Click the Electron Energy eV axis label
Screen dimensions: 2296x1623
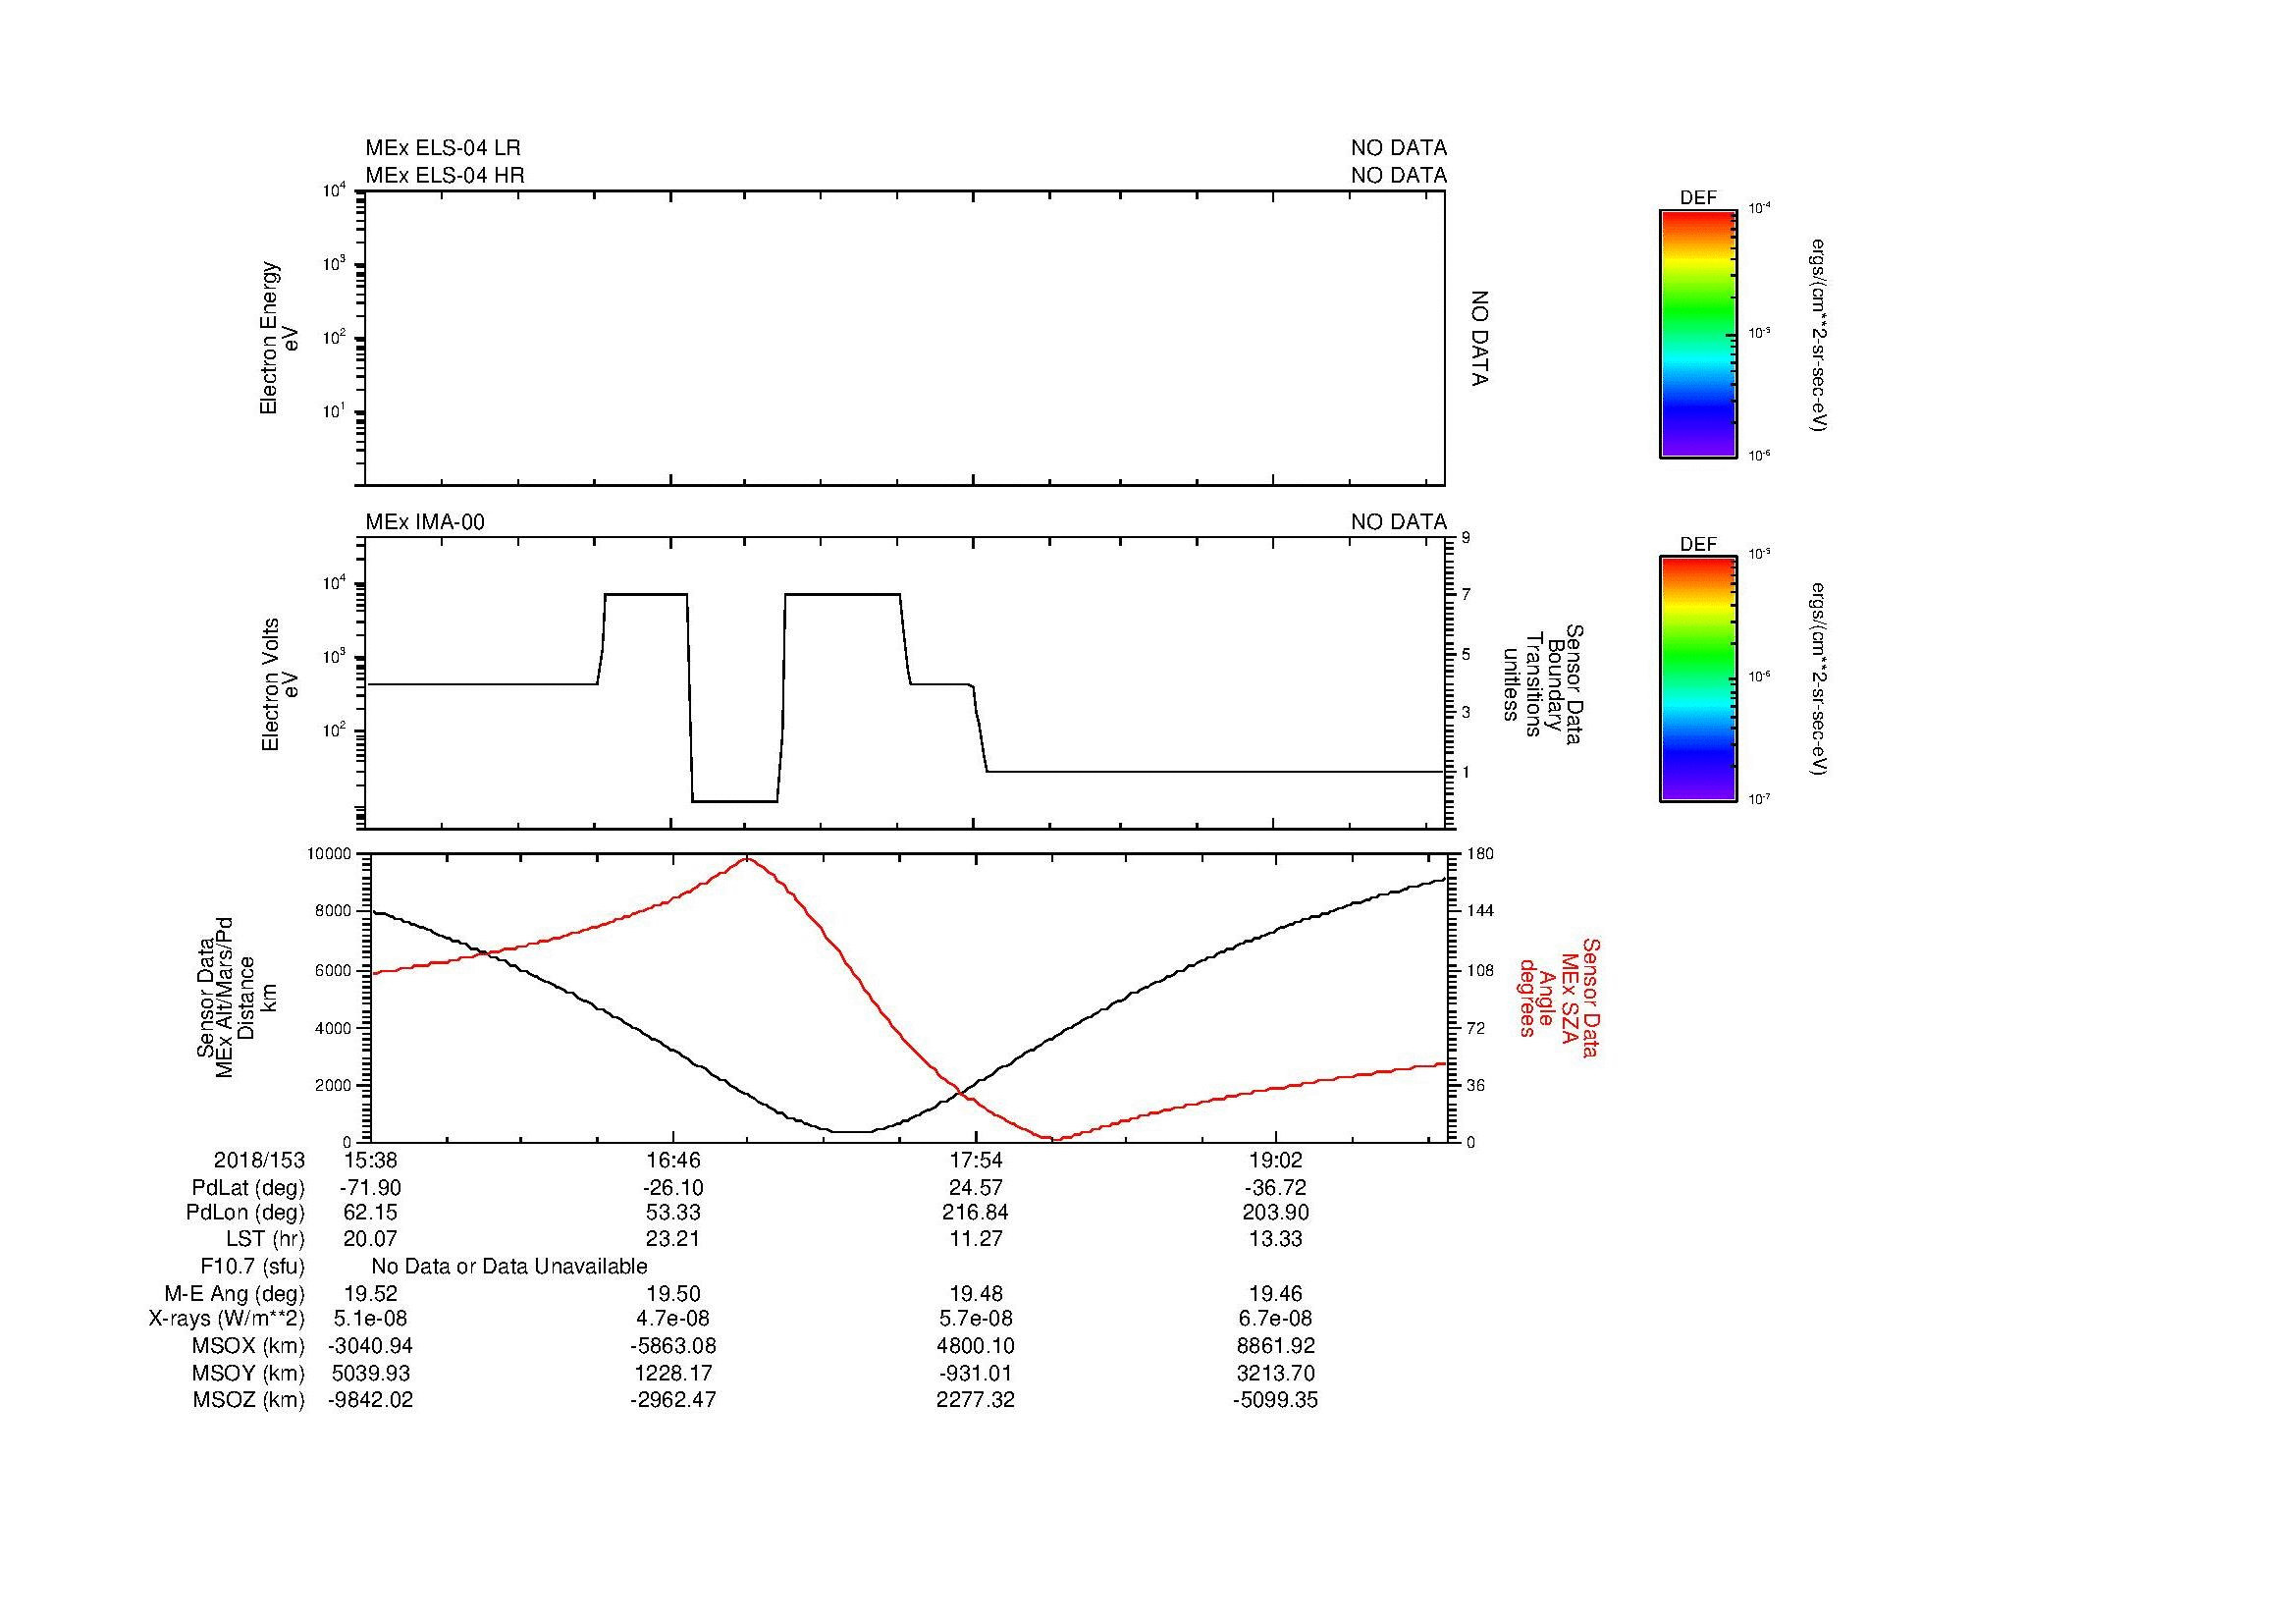(279, 338)
